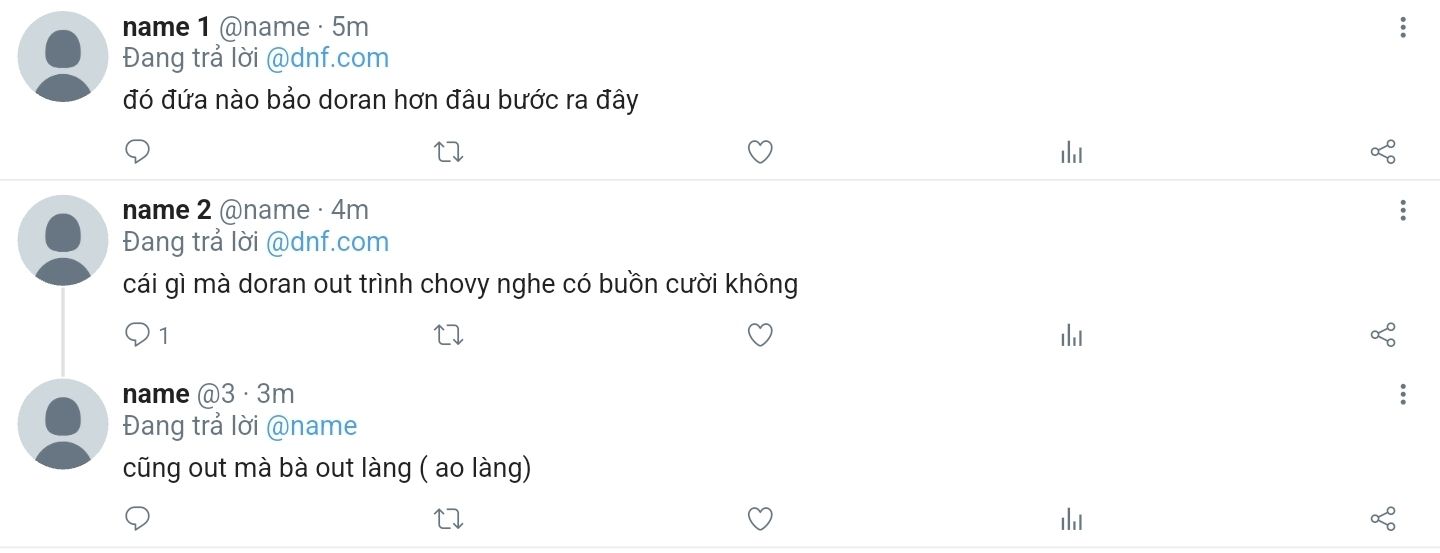Retweet name 1's post about doran
This screenshot has height=553, width=1440.
click(449, 152)
